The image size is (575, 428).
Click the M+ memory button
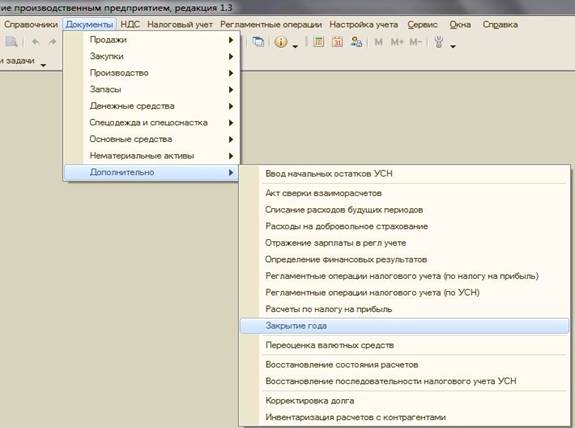click(397, 43)
